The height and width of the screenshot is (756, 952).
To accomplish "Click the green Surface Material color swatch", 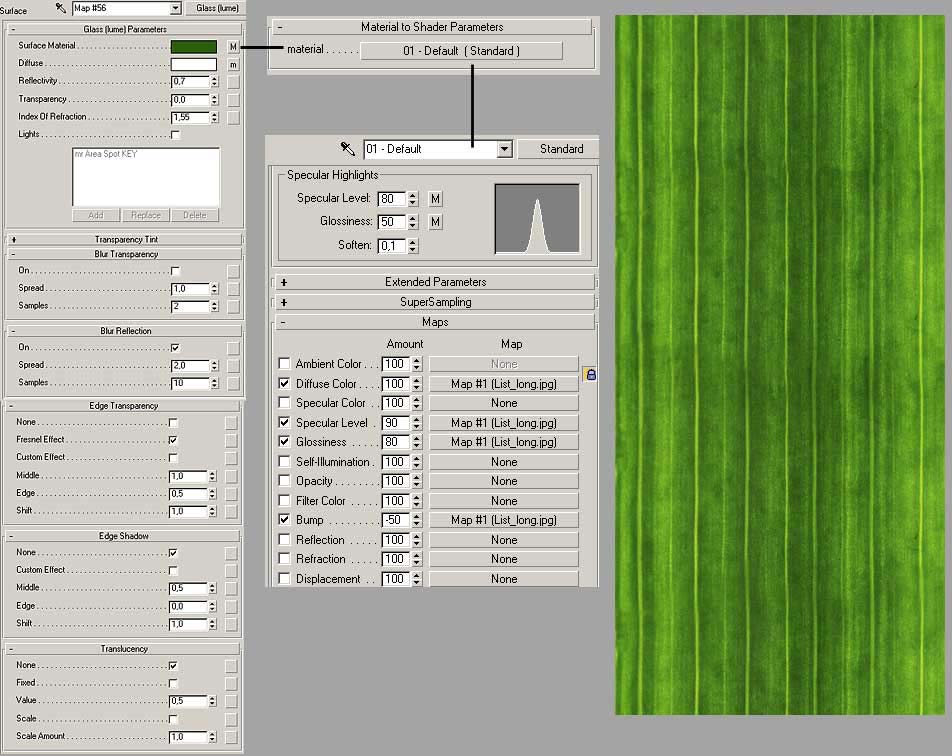I will [x=194, y=47].
